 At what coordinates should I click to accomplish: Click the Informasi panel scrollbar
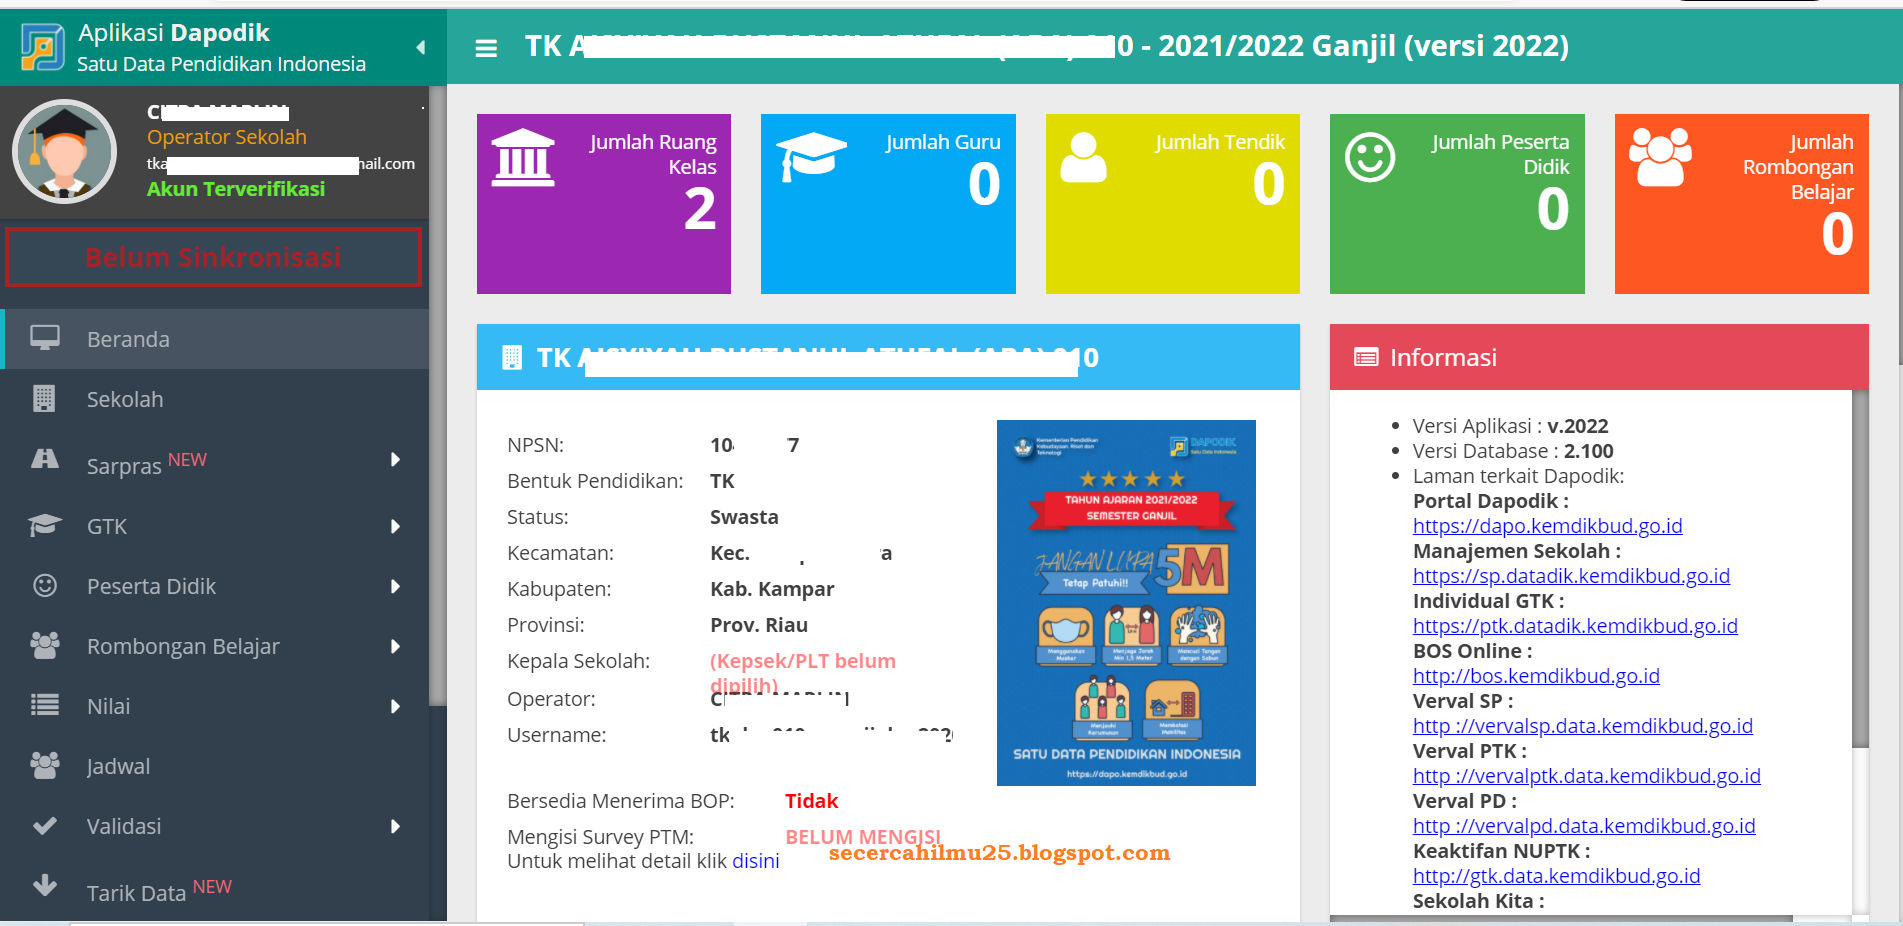point(1860,568)
